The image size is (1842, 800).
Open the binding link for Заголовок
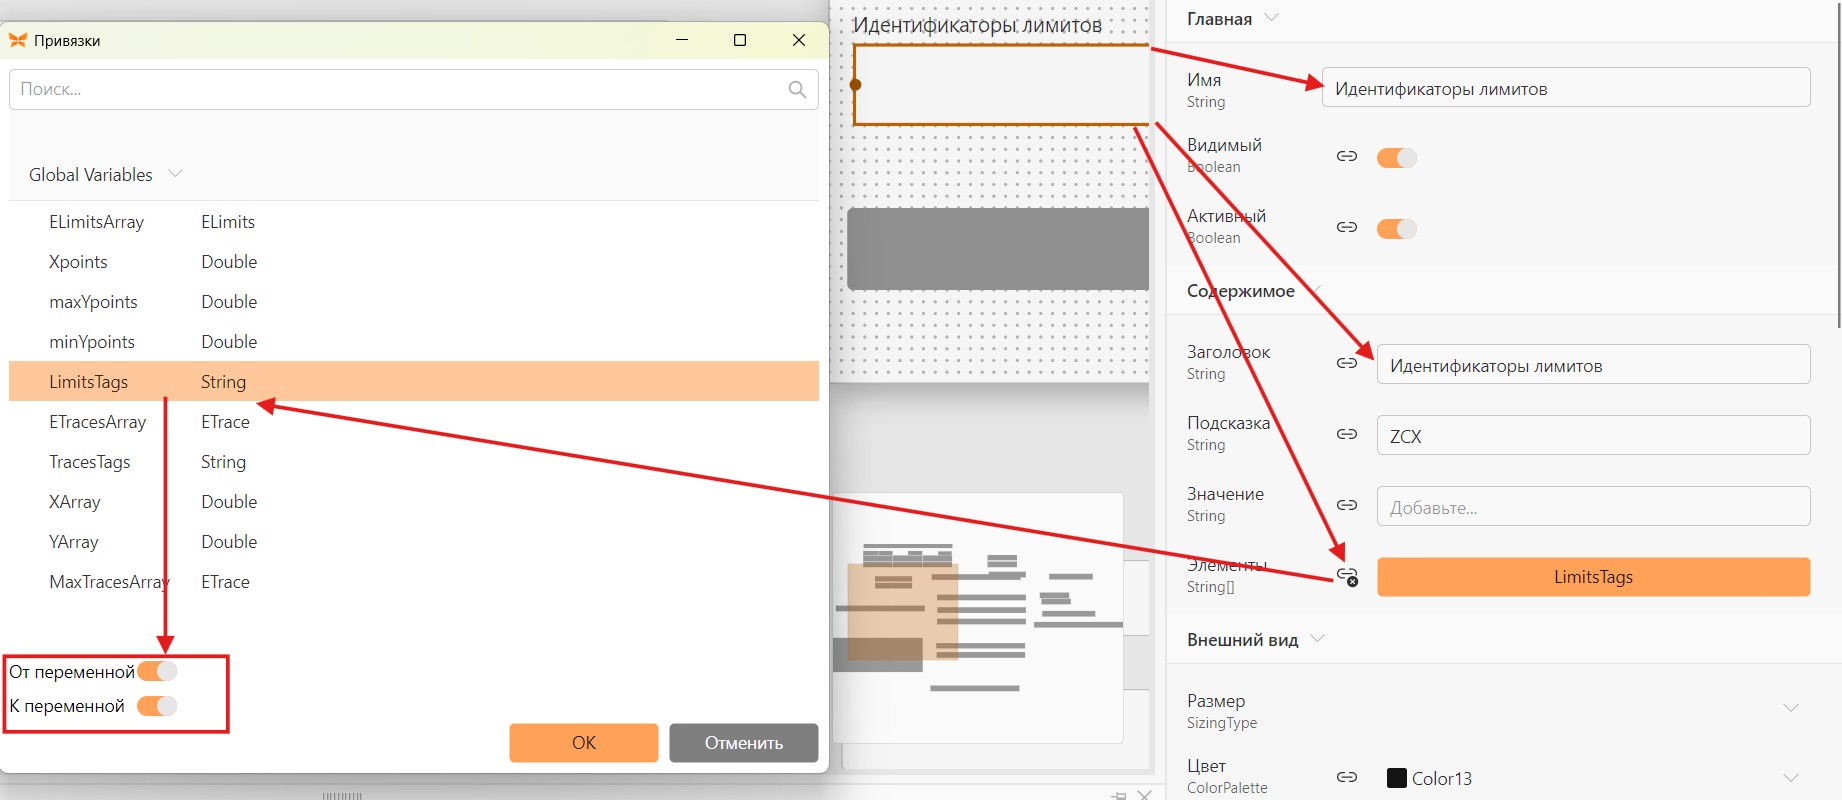point(1347,363)
